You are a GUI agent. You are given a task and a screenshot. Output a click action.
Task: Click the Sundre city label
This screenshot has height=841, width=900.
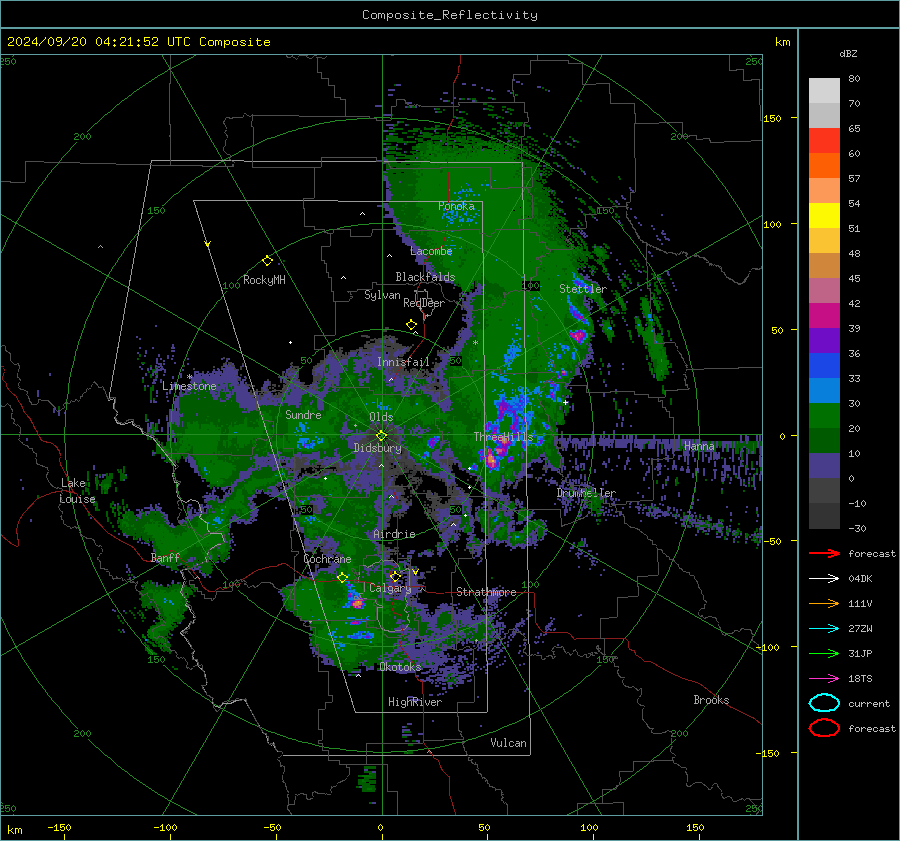coord(304,414)
